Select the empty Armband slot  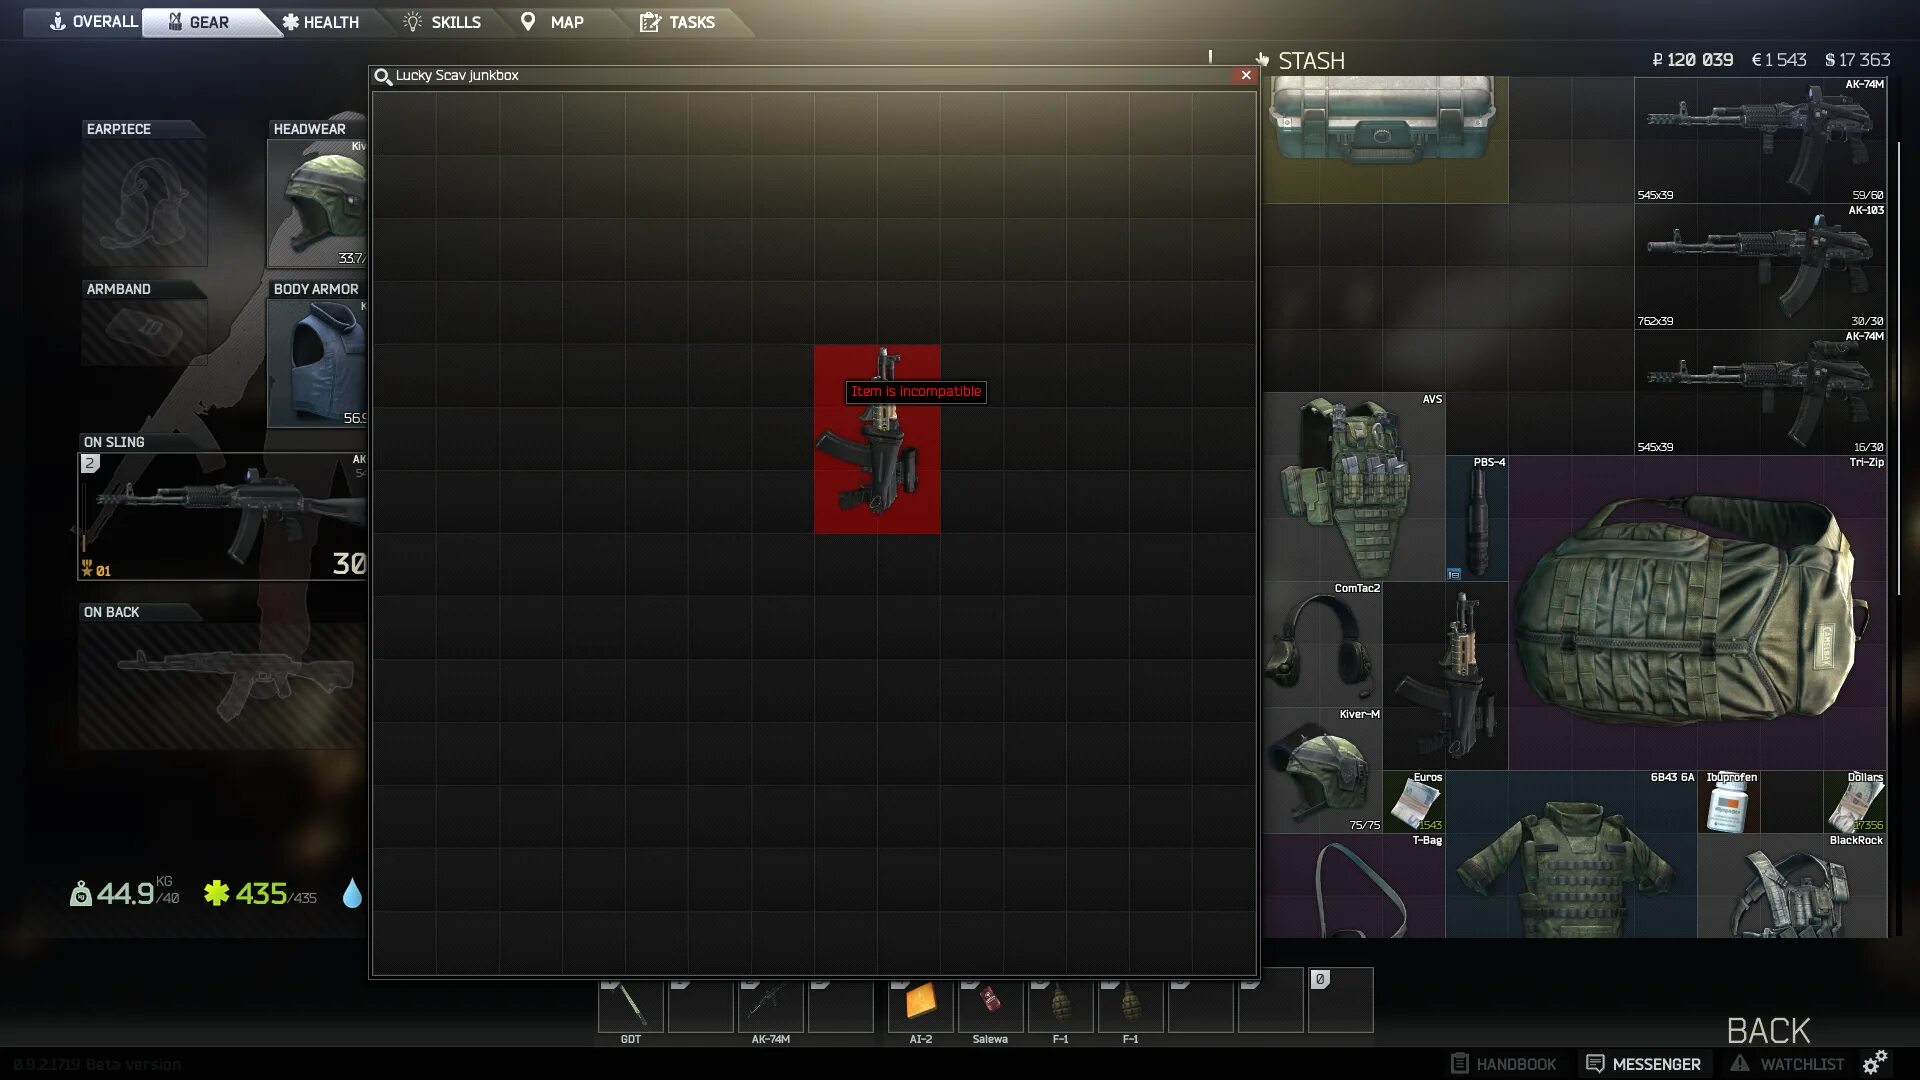[144, 333]
